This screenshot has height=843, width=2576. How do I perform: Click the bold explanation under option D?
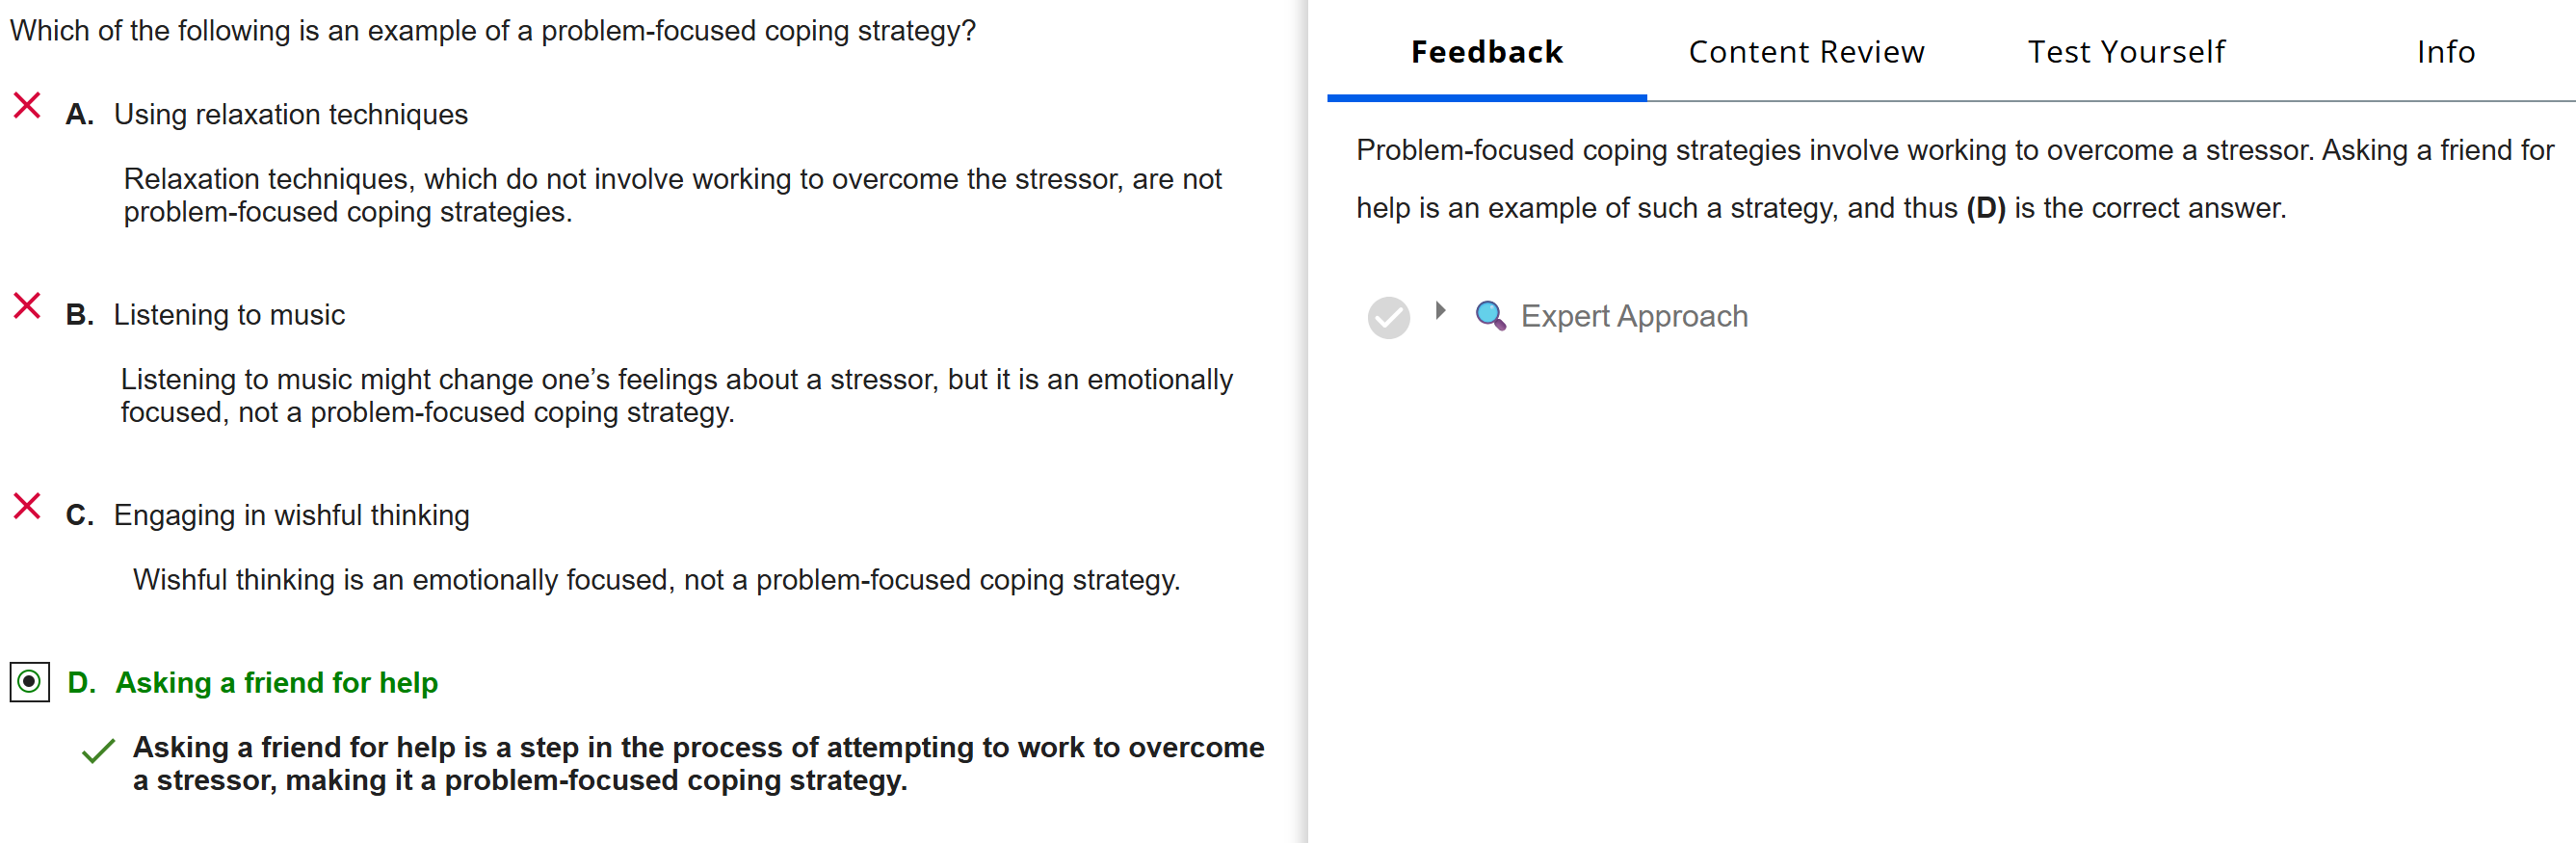(698, 763)
